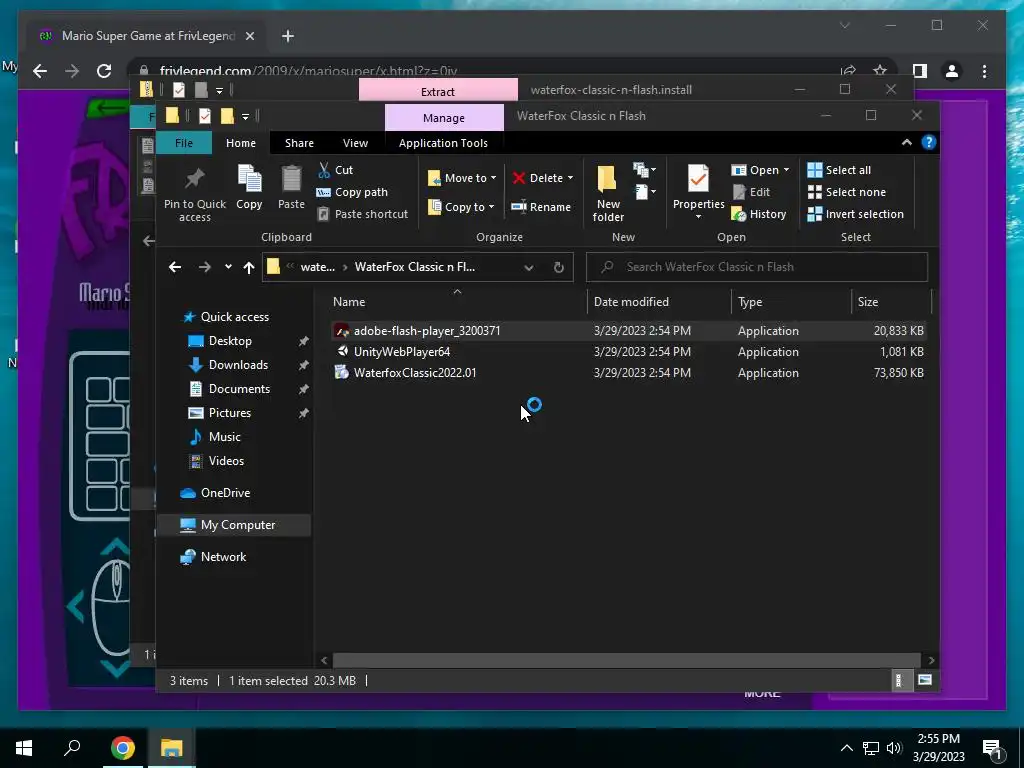Click Edit in Open group

pyautogui.click(x=750, y=192)
